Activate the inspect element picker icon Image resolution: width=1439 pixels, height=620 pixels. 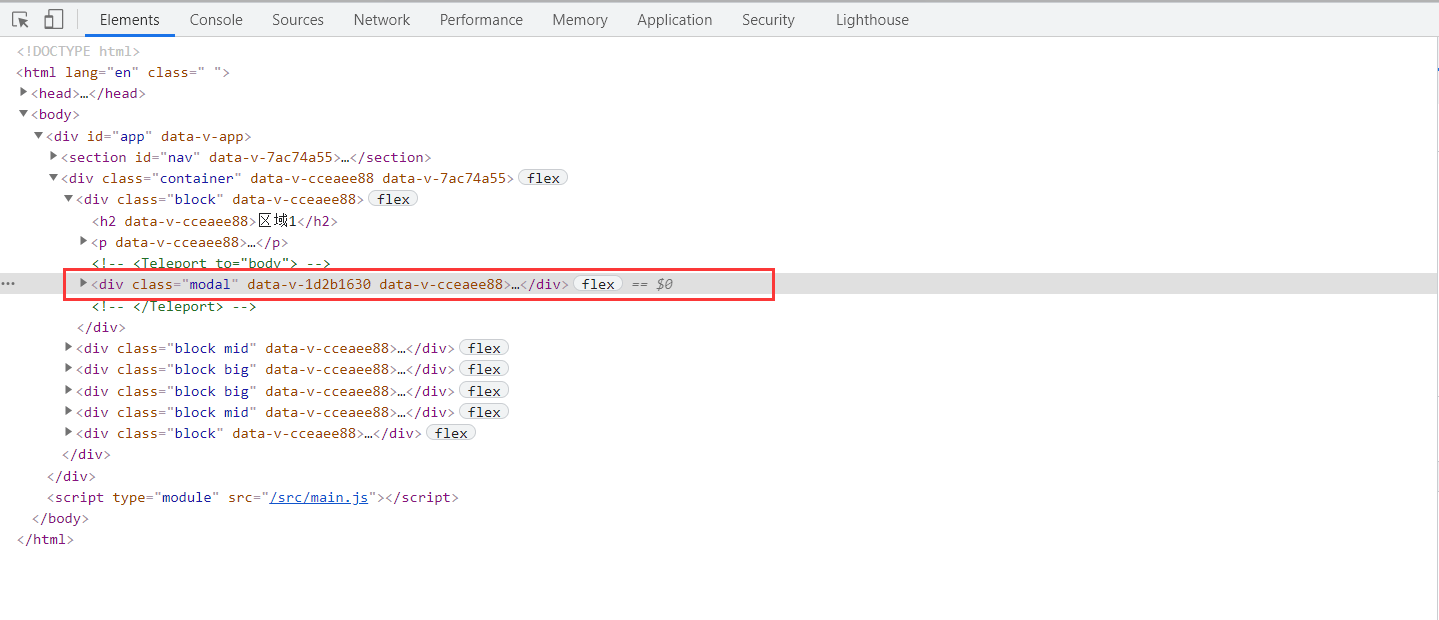pos(20,19)
